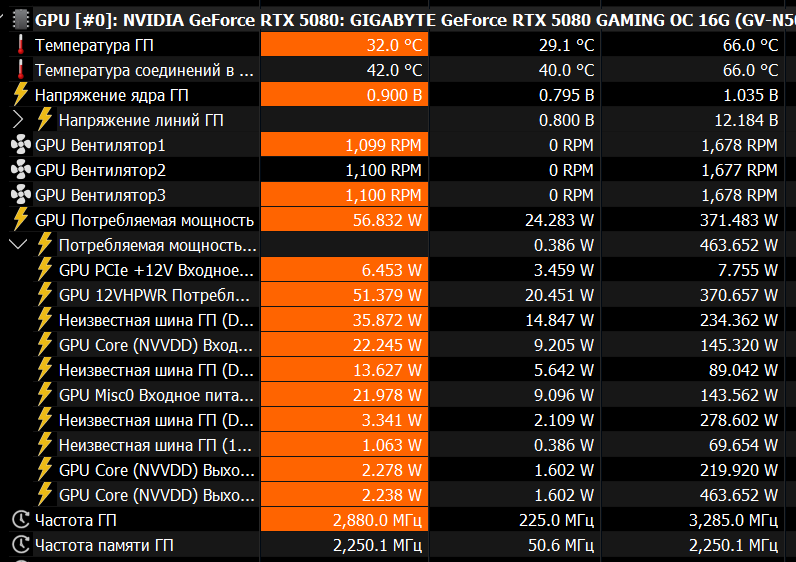Expand the Напряжение линий ГП group
The width and height of the screenshot is (796, 562).
point(18,120)
